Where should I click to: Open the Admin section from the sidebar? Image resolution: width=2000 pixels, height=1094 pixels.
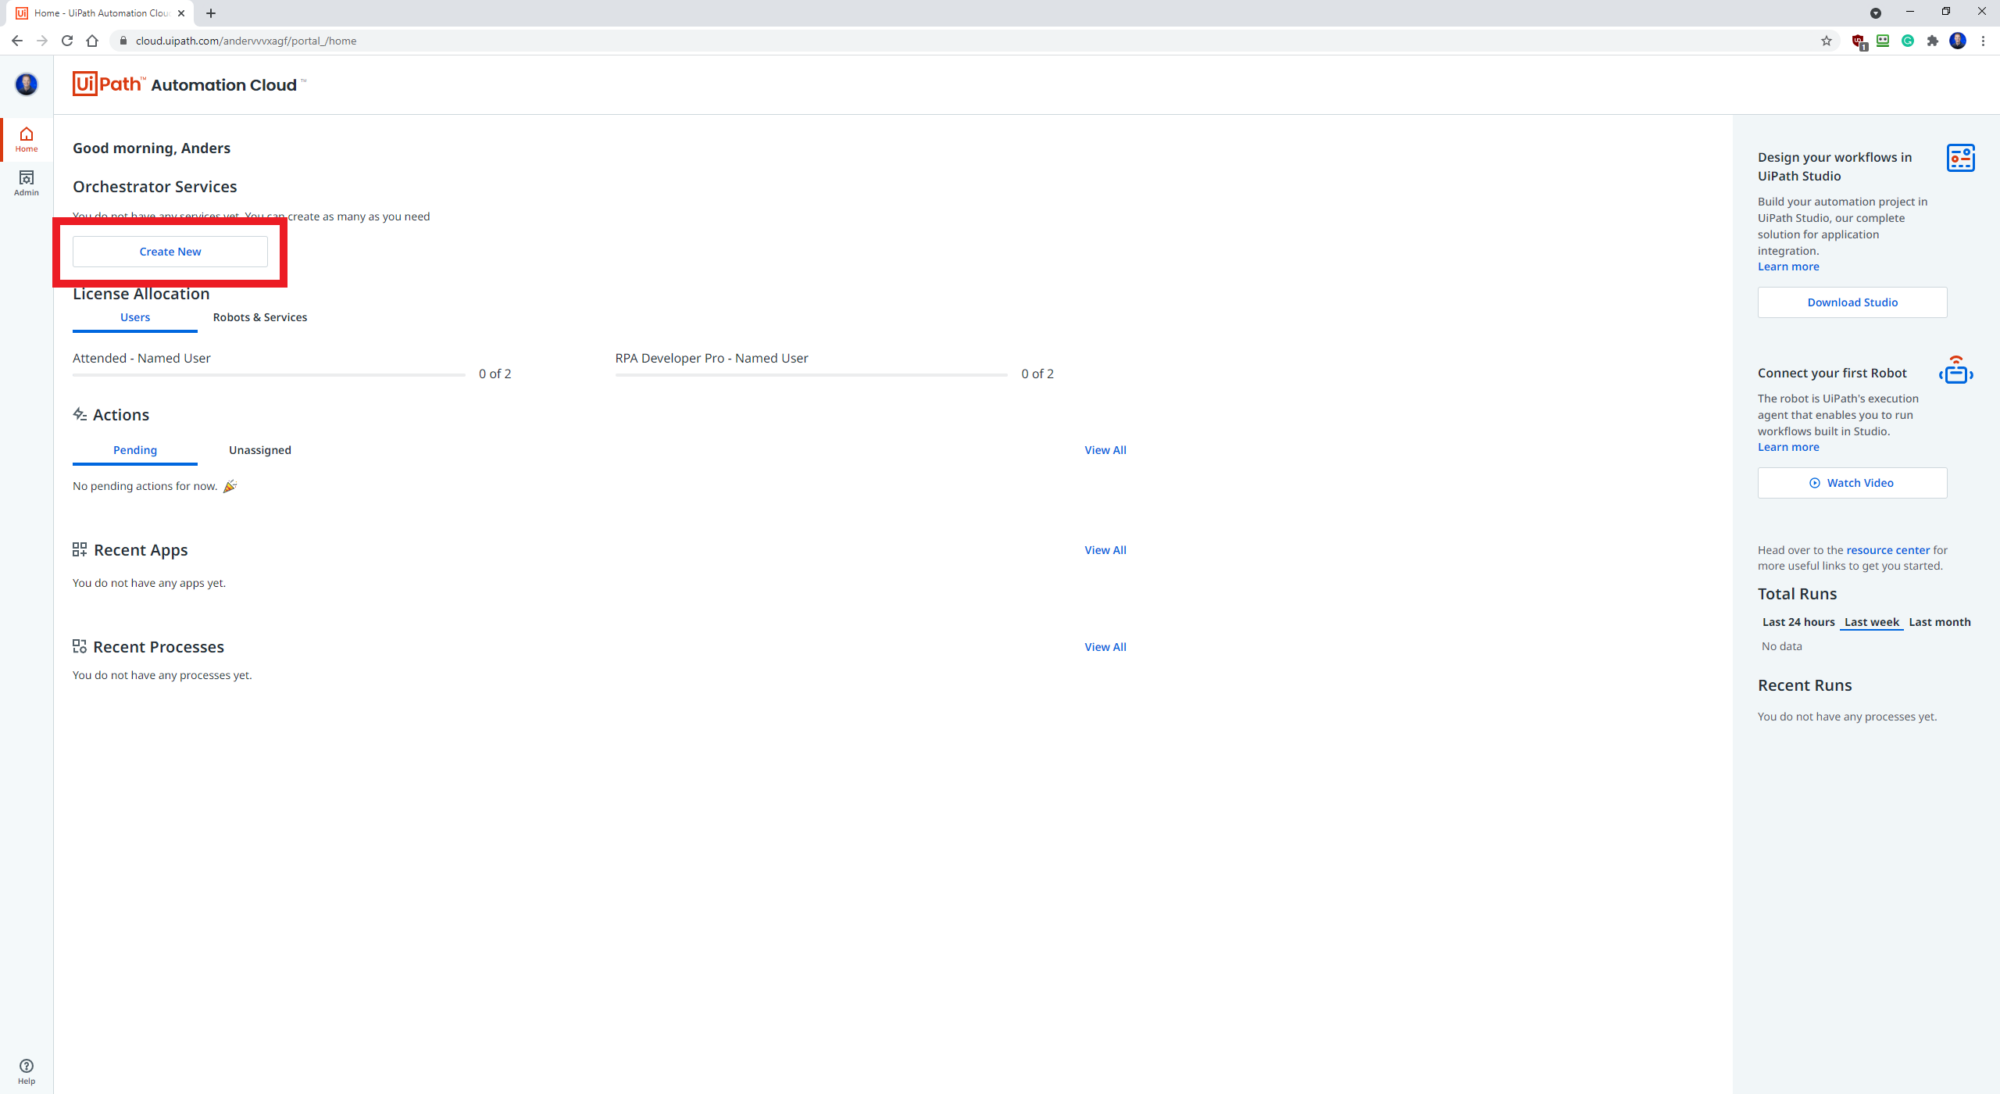(x=26, y=182)
